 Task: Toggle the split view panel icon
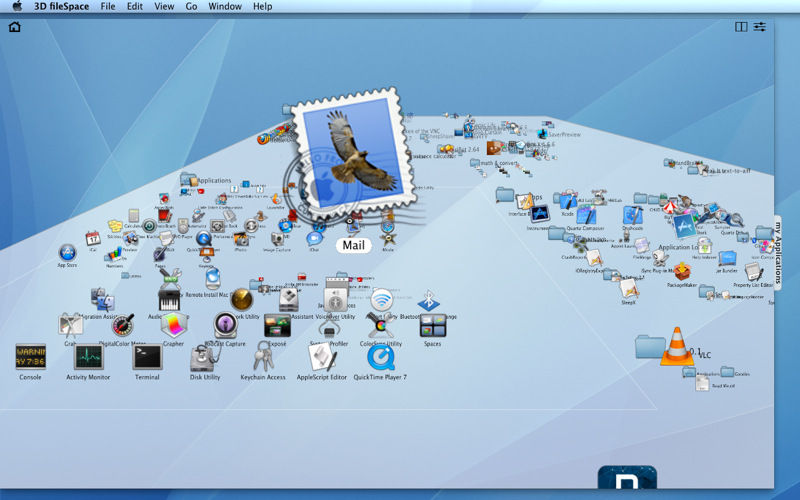pyautogui.click(x=741, y=27)
